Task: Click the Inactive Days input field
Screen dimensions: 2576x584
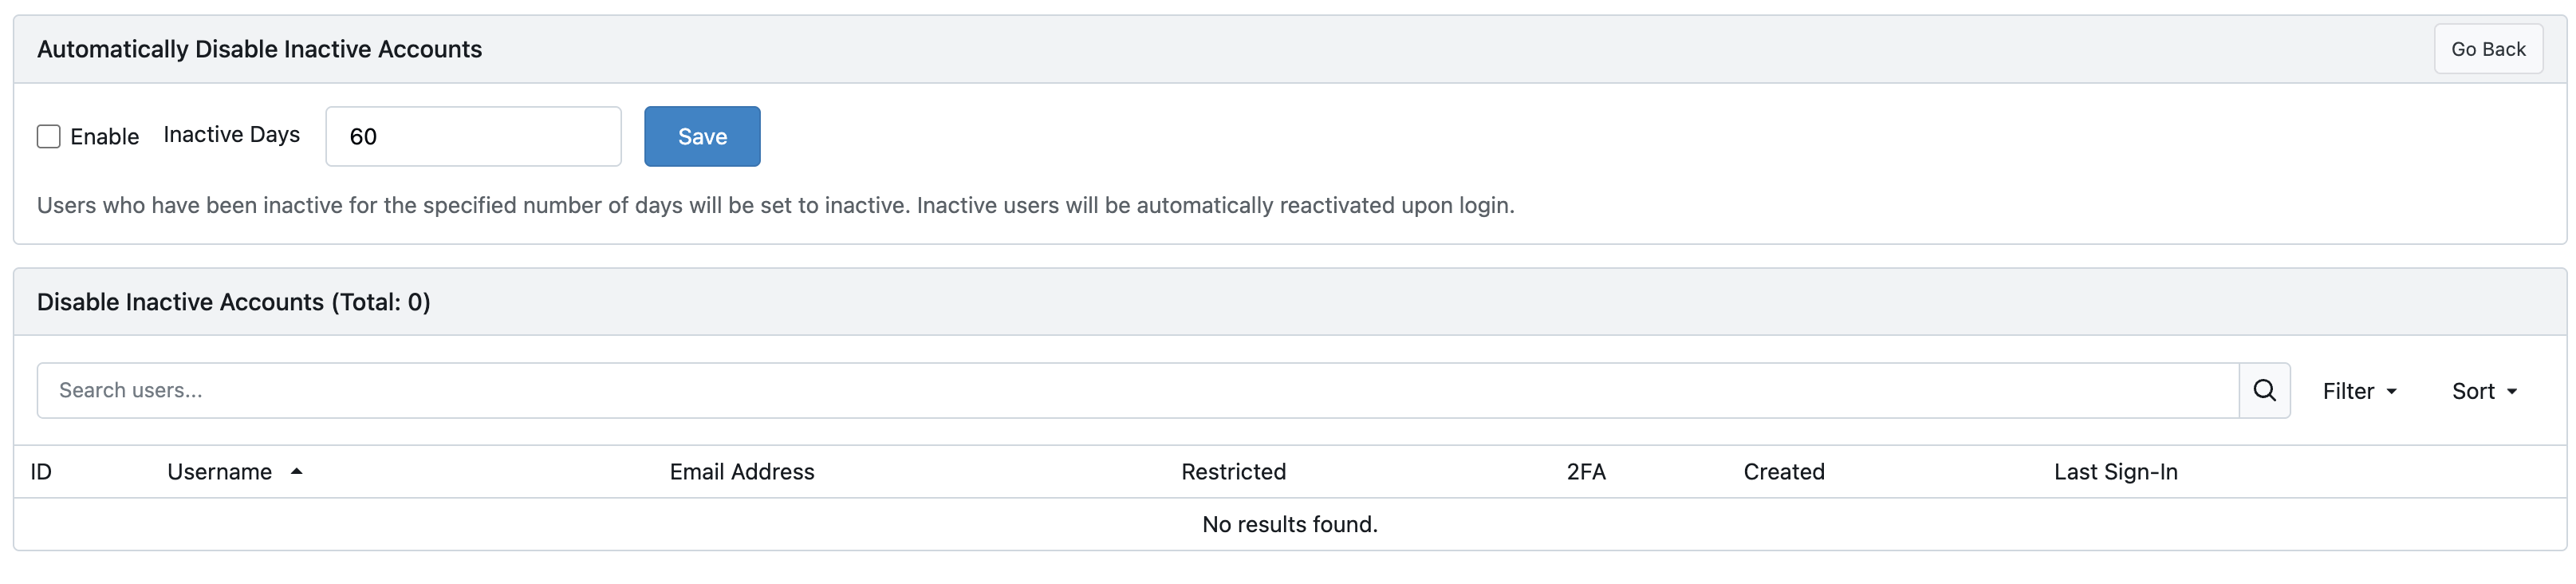Action: 472,136
